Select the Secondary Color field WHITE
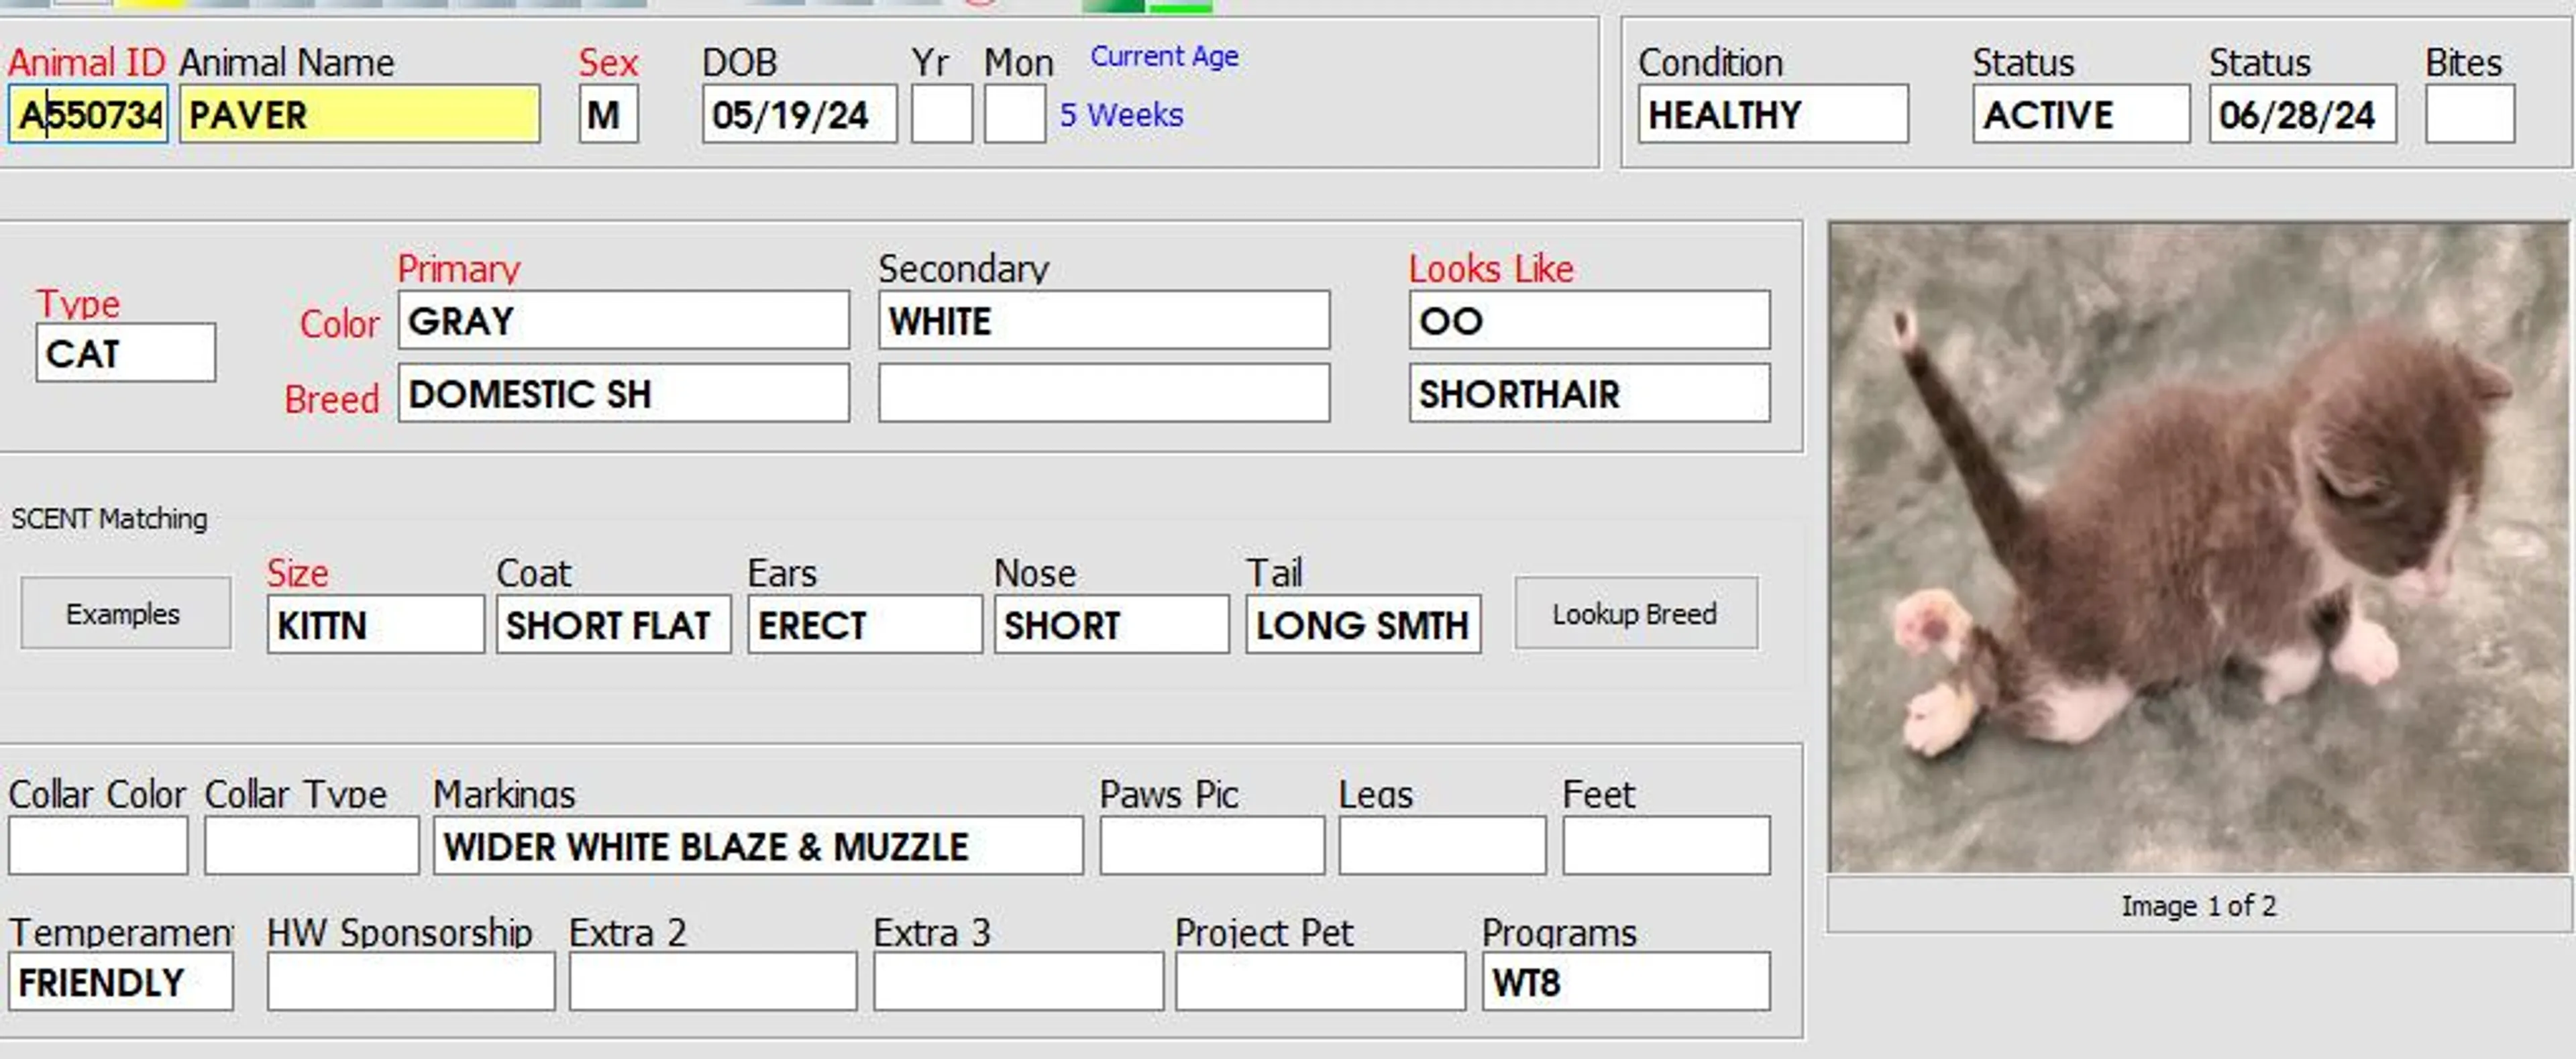 coord(1103,321)
